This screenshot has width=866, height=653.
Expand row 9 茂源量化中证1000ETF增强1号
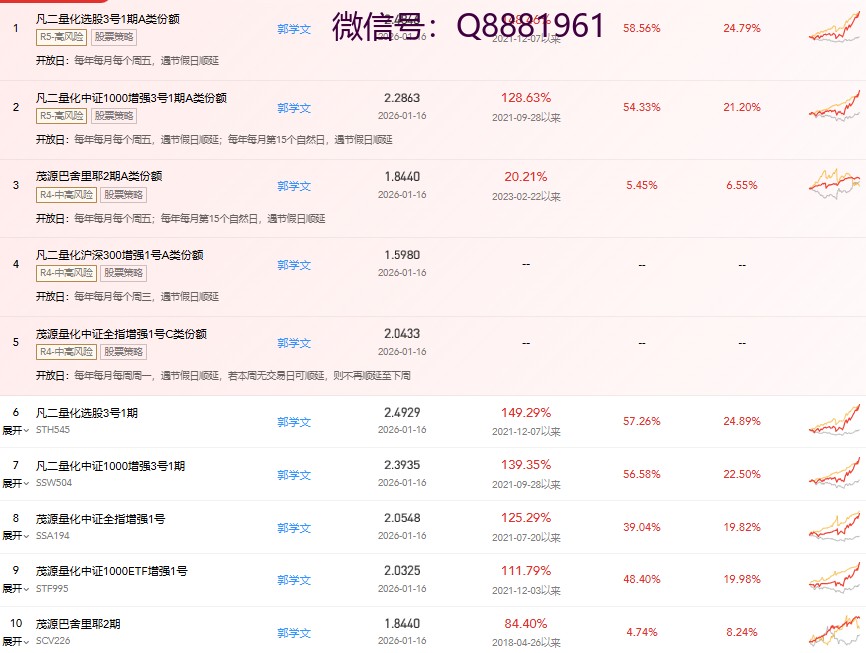coord(15,589)
